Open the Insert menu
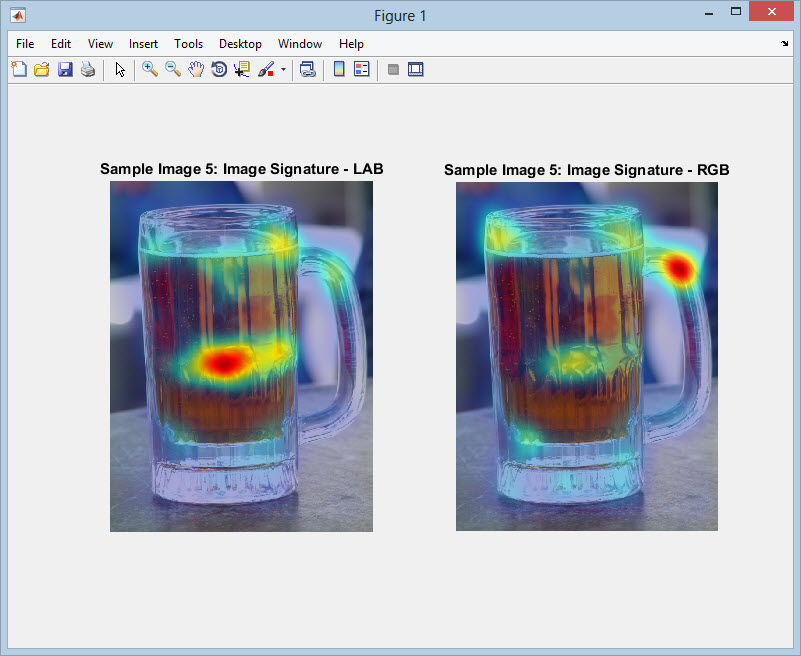801x656 pixels. click(x=143, y=44)
